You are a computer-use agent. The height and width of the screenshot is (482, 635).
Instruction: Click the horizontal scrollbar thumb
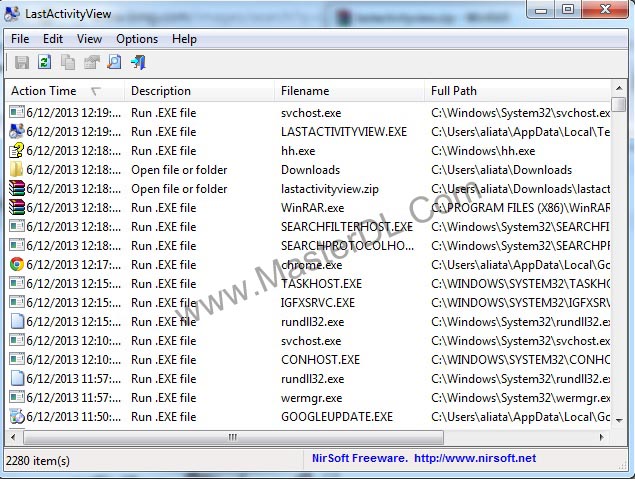click(233, 437)
